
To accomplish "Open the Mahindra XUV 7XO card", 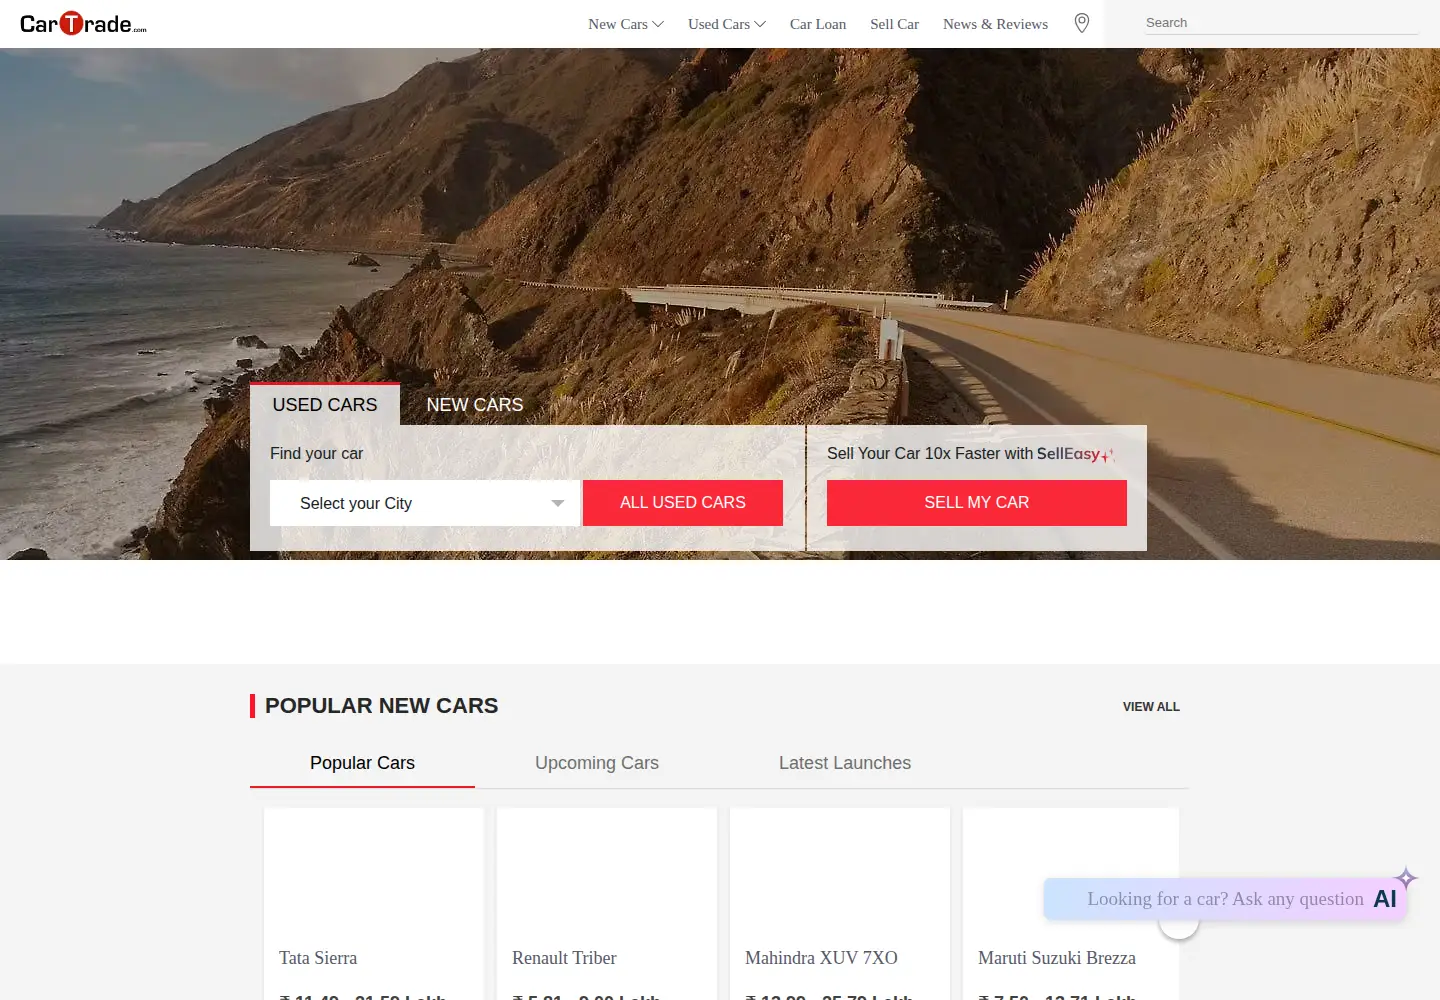I will 840,904.
